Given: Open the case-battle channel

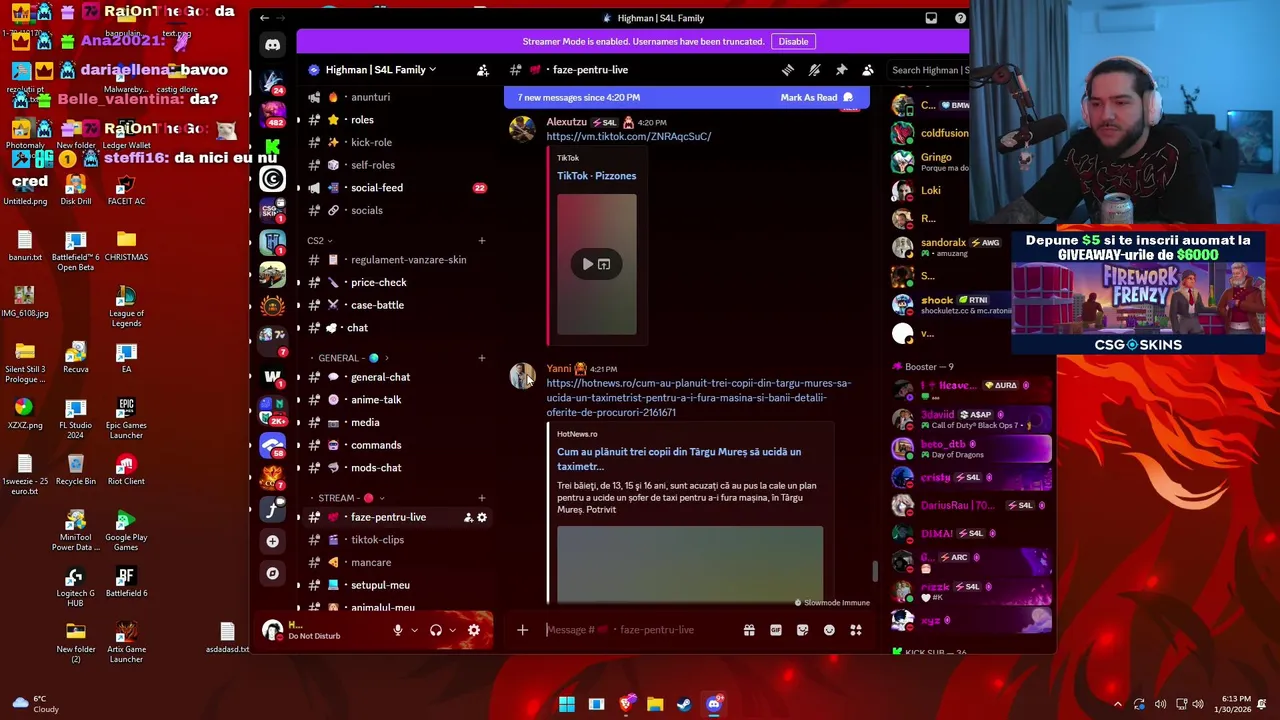Looking at the screenshot, I should [396, 305].
